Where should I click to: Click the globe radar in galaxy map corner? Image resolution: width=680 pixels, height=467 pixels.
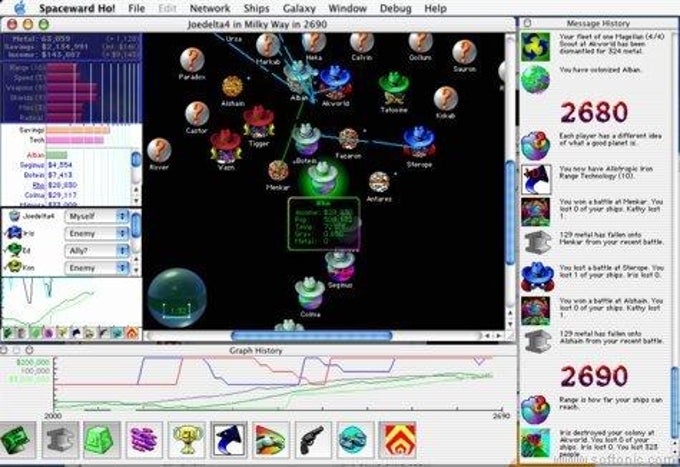click(x=177, y=298)
